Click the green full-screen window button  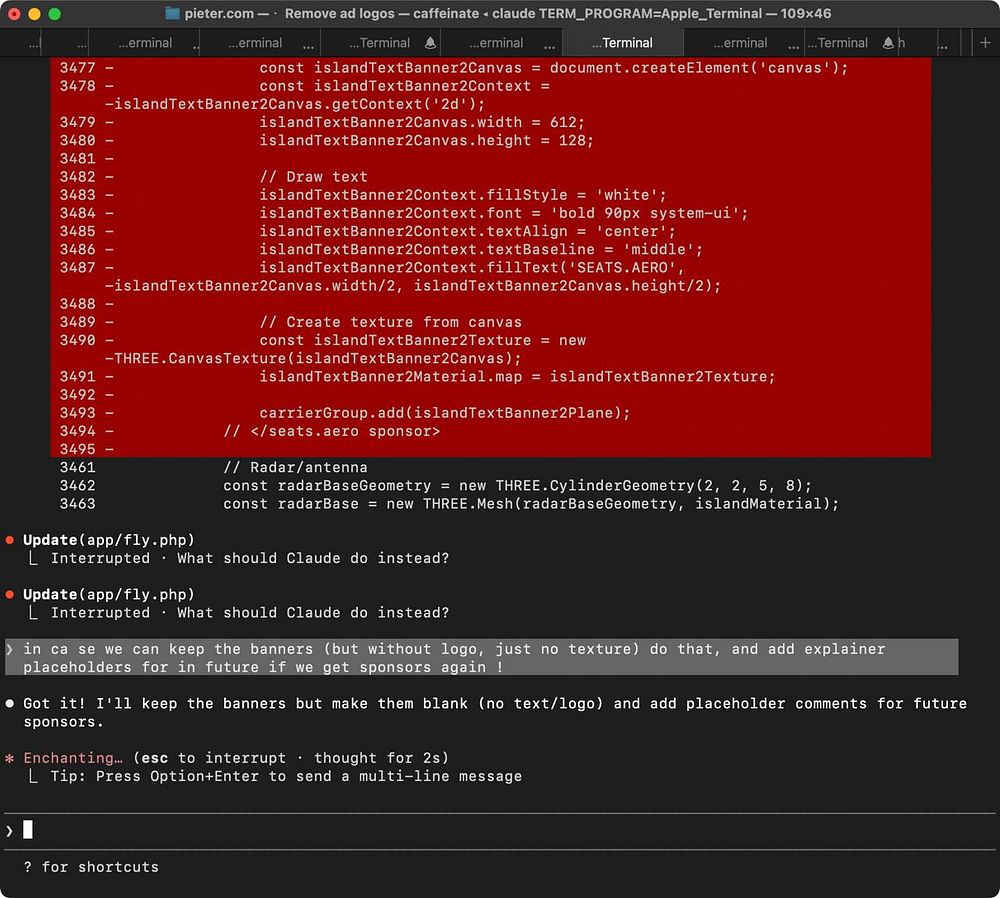click(x=55, y=13)
